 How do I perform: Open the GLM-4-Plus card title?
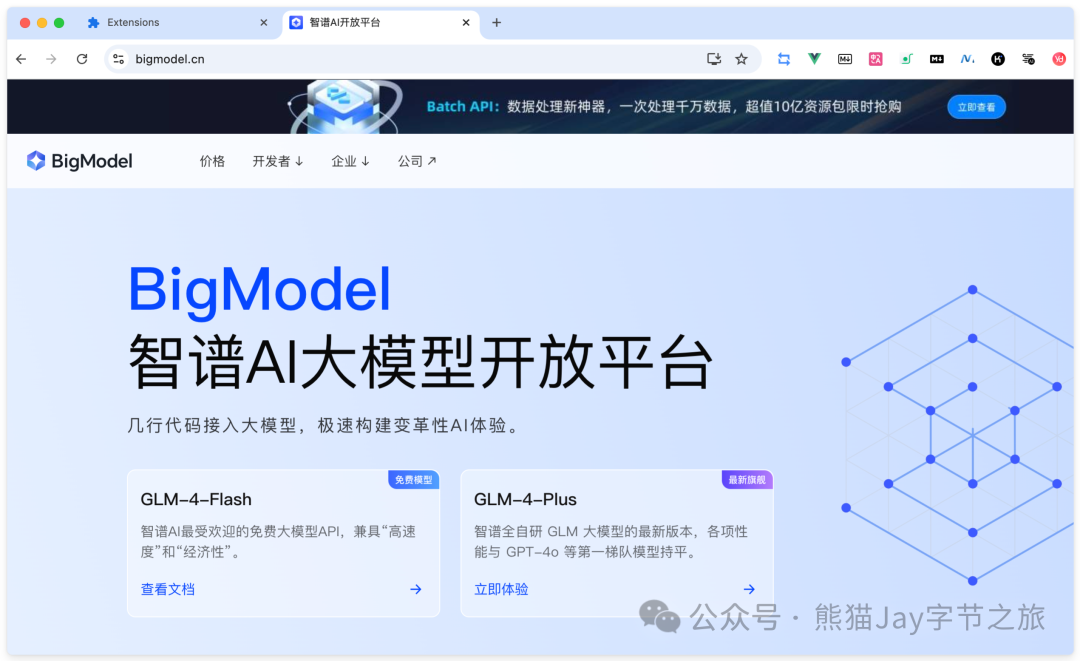(526, 499)
